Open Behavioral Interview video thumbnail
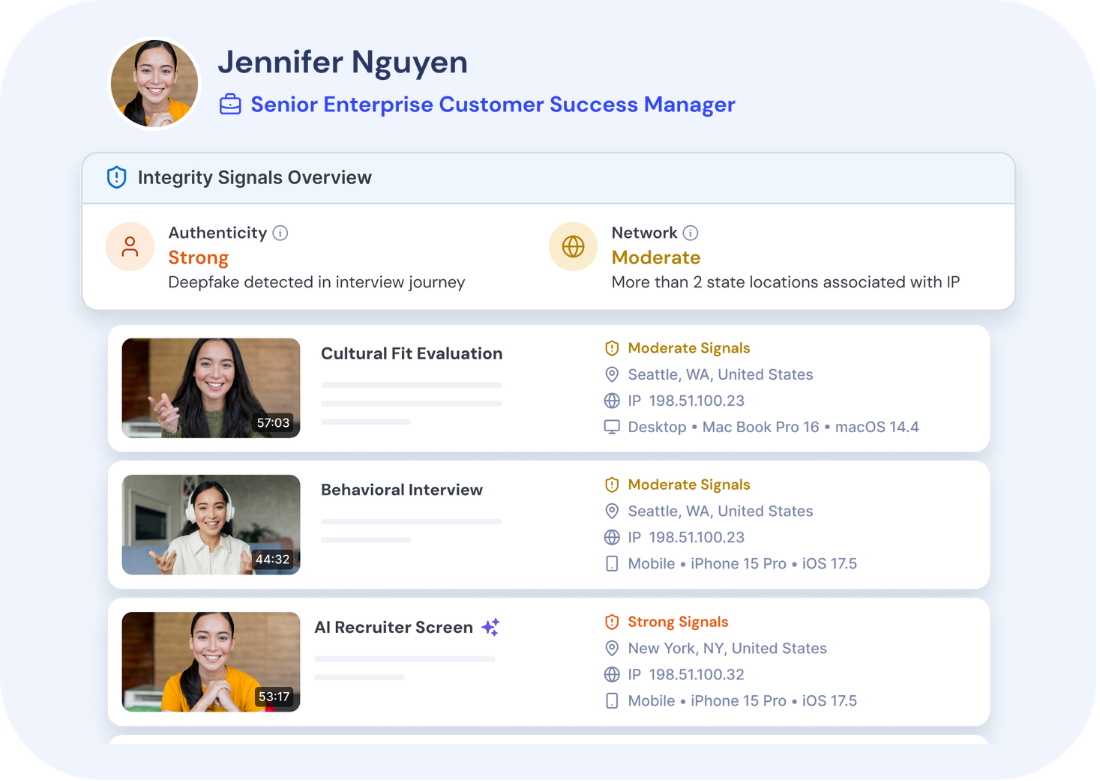The height and width of the screenshot is (781, 1100). click(211, 525)
